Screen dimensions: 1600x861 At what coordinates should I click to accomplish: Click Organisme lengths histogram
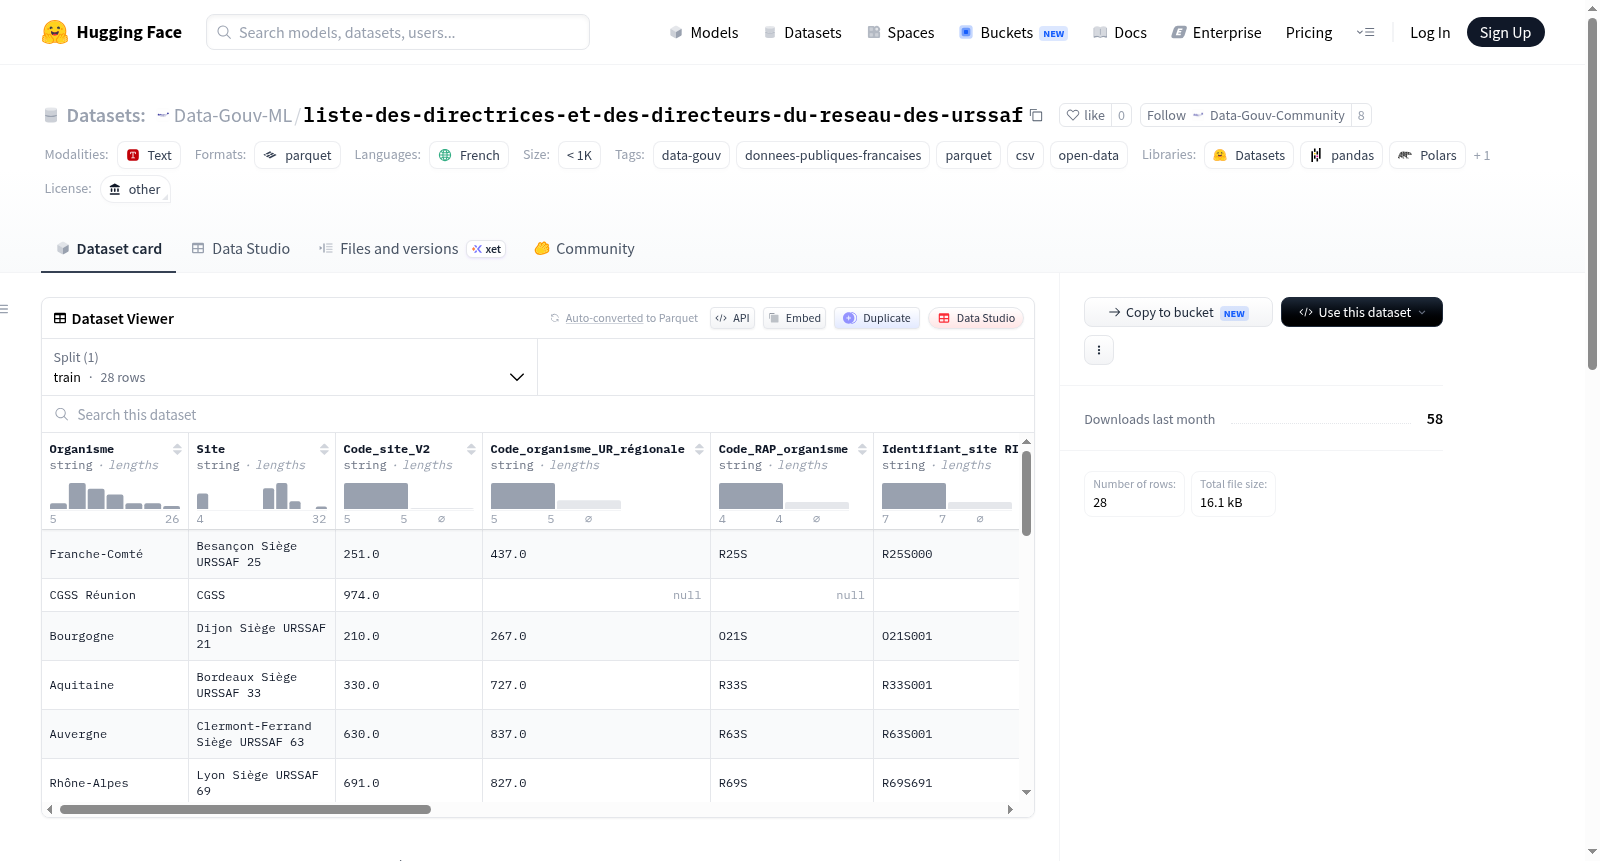pos(115,494)
